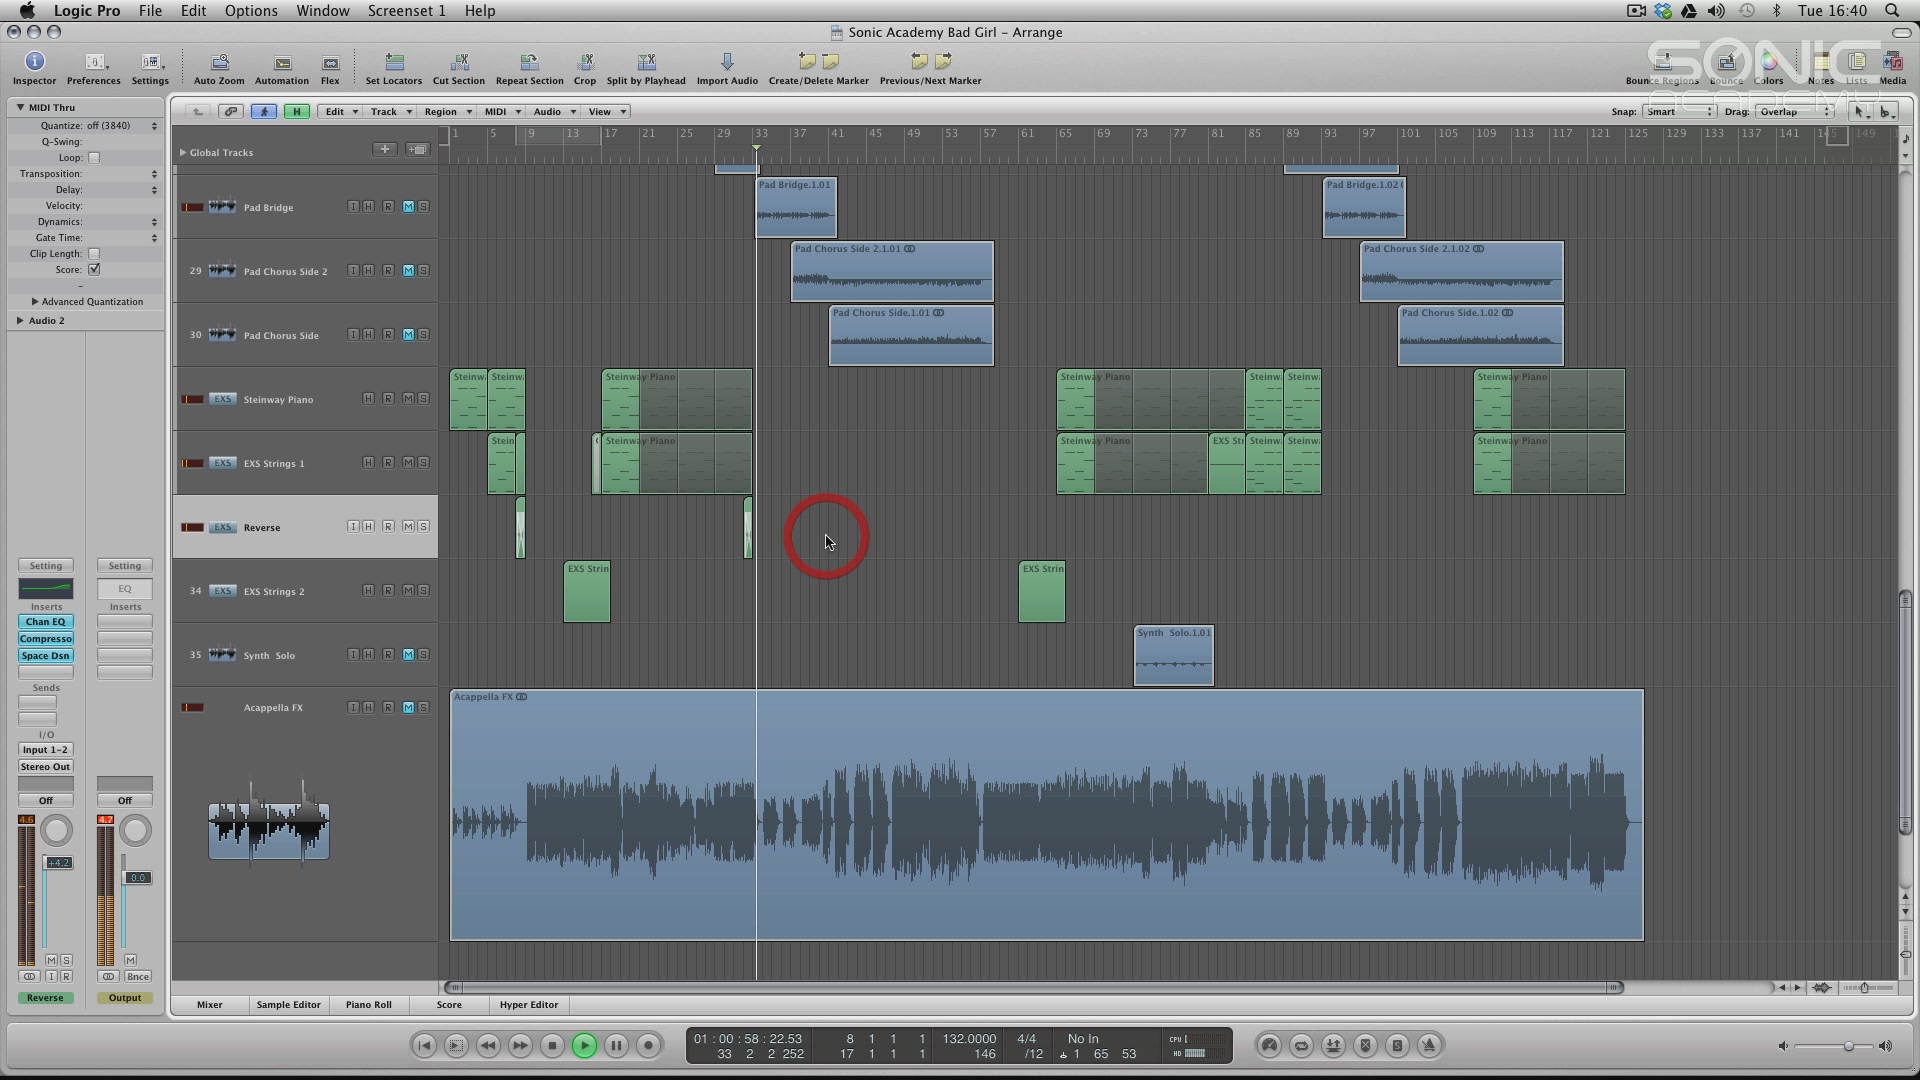Click the Crop toolbar icon
The height and width of the screenshot is (1080, 1920).
(x=585, y=68)
